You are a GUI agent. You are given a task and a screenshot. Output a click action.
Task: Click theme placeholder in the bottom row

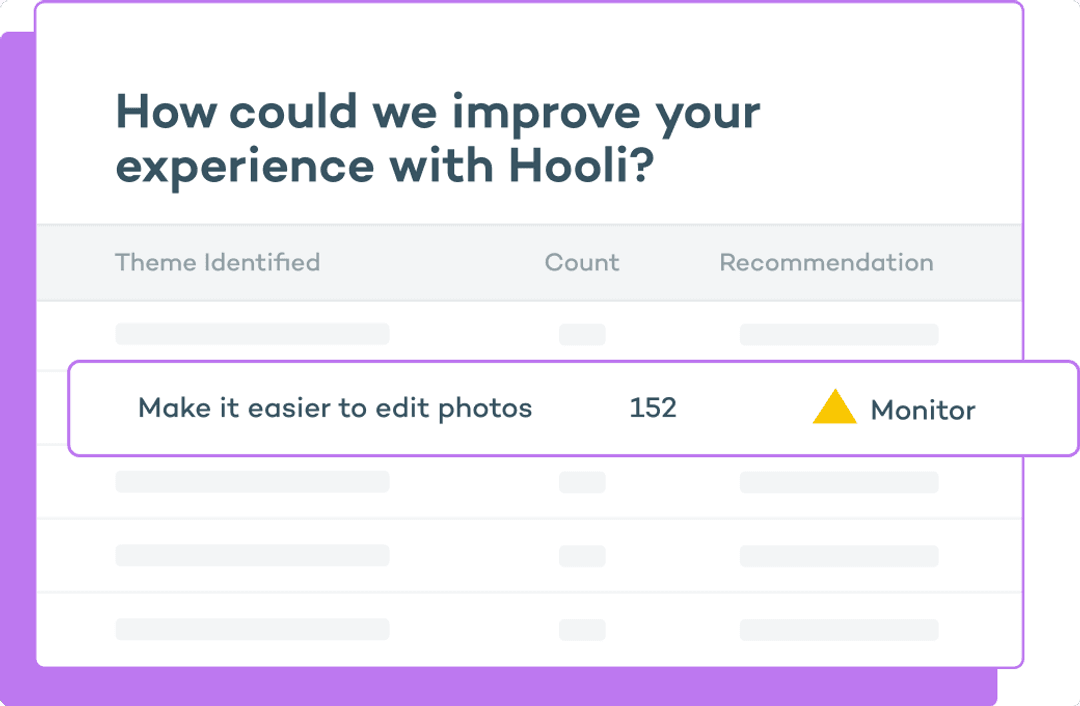[x=252, y=629]
